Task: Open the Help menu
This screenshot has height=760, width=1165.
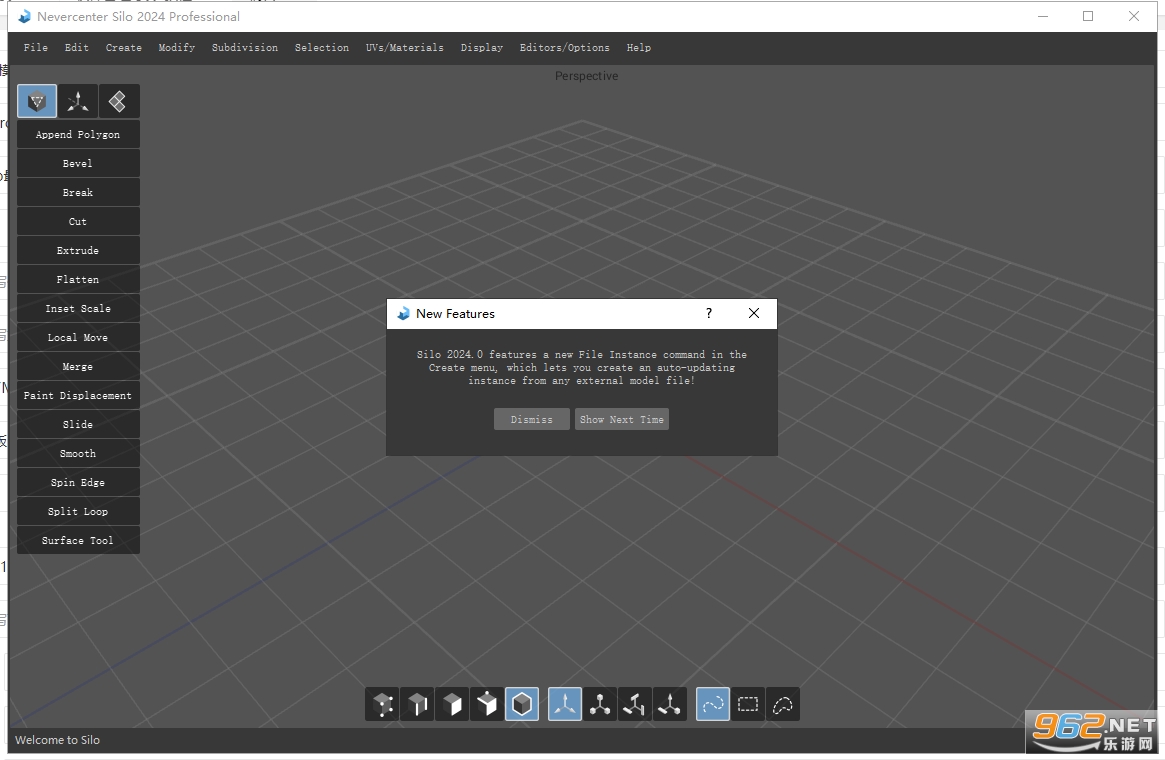Action: tap(638, 48)
